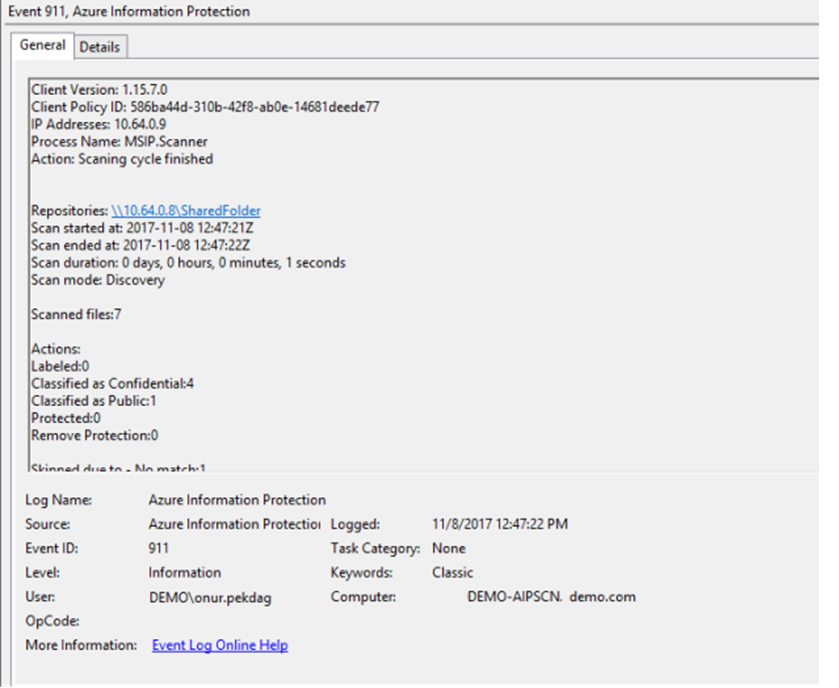Click the Keywords value Classic
Viewport: 839px width, 688px height.
452,572
